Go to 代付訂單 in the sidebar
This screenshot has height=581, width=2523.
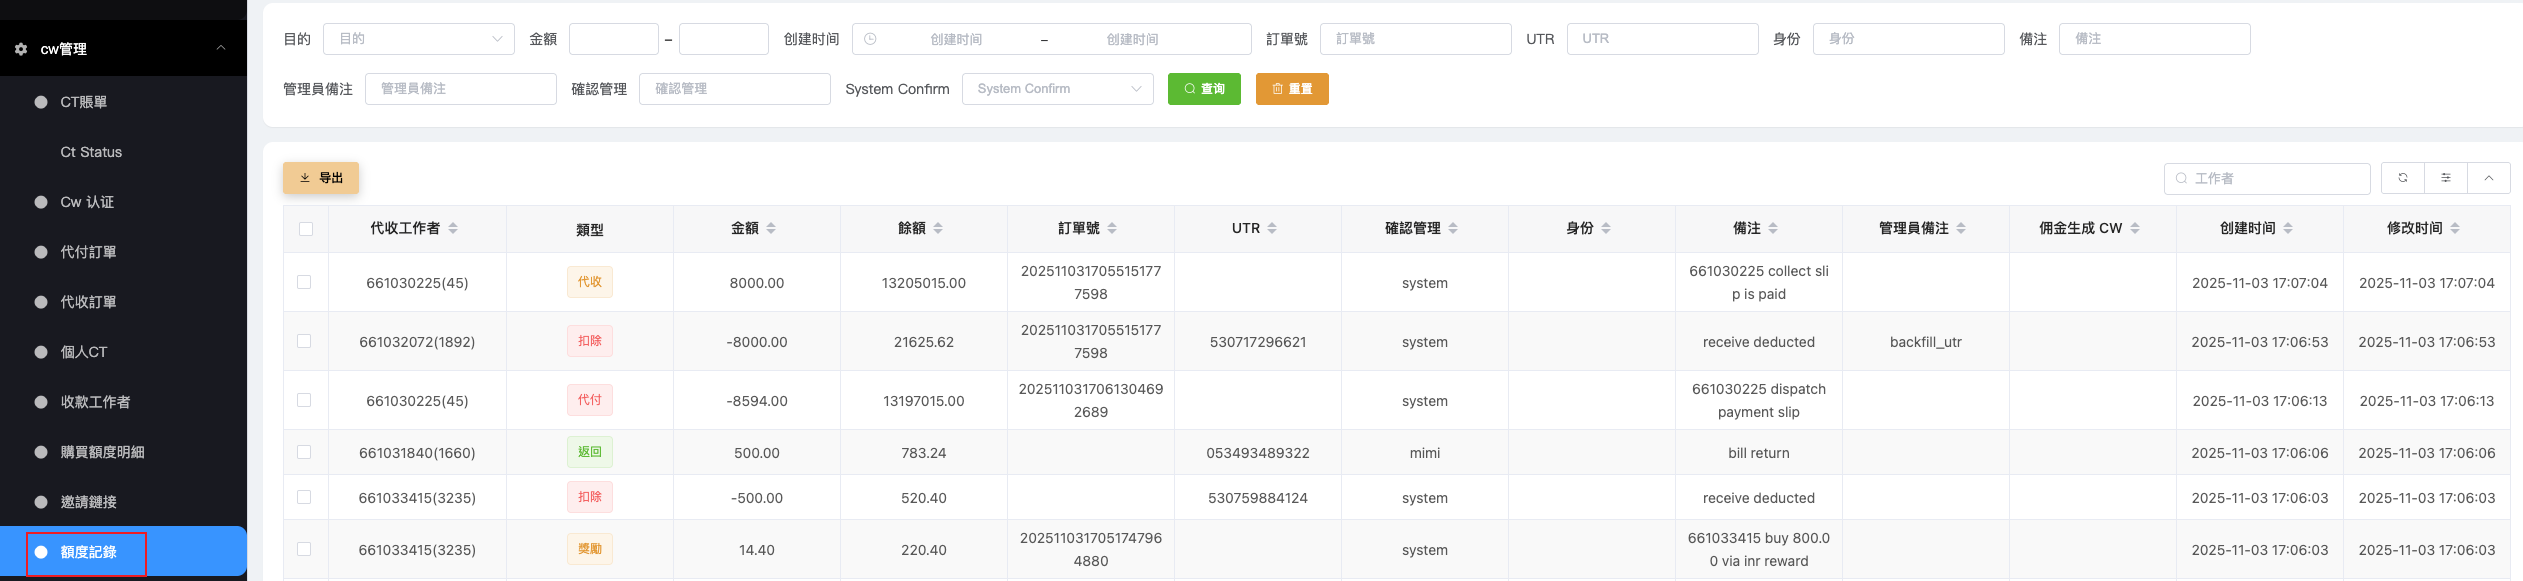point(88,252)
